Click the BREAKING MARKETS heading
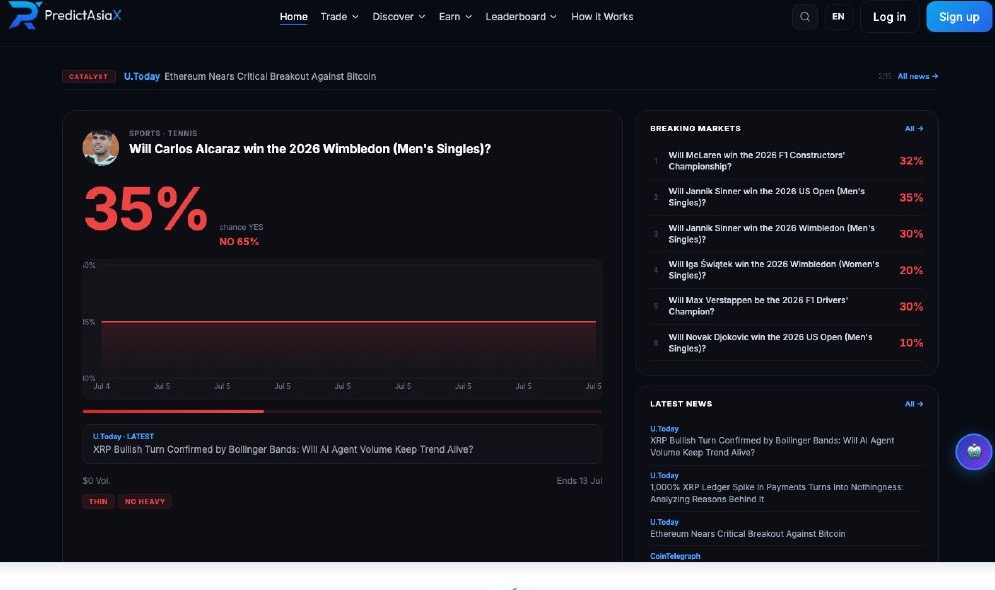Screen dimensions: 995x590 click(x=695, y=128)
